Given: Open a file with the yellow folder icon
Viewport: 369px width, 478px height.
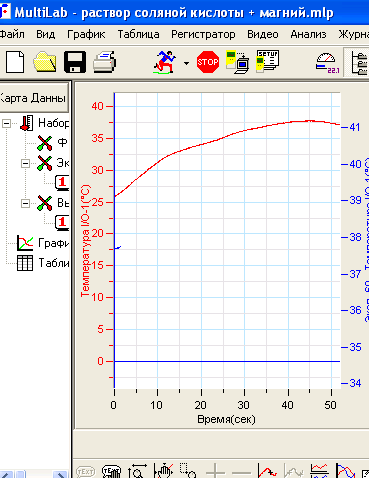Looking at the screenshot, I should [45, 62].
